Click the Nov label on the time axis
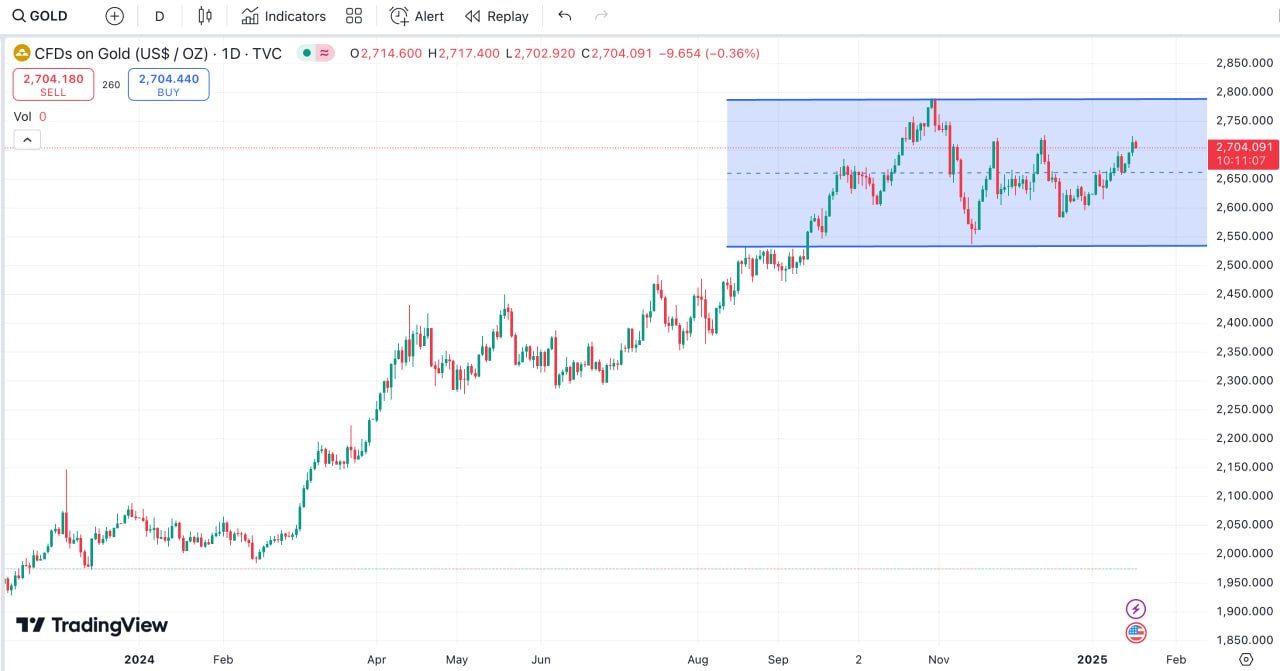The width and height of the screenshot is (1280, 671). (938, 659)
